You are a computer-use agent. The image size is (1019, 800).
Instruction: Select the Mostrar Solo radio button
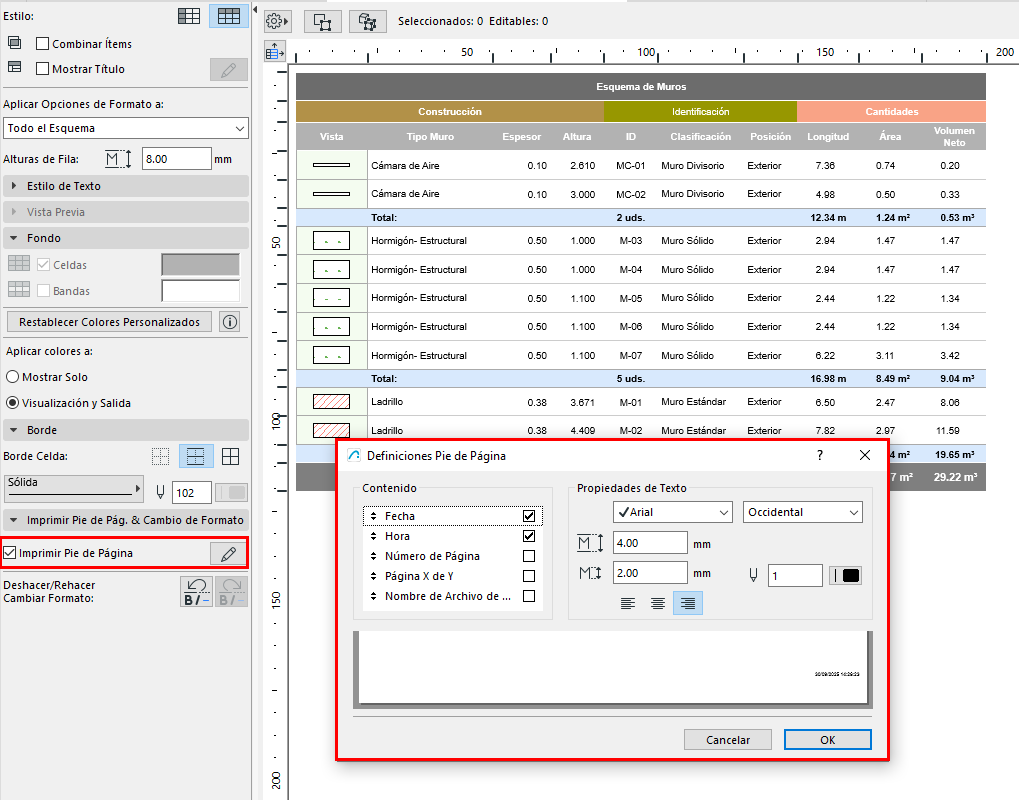pyautogui.click(x=13, y=377)
